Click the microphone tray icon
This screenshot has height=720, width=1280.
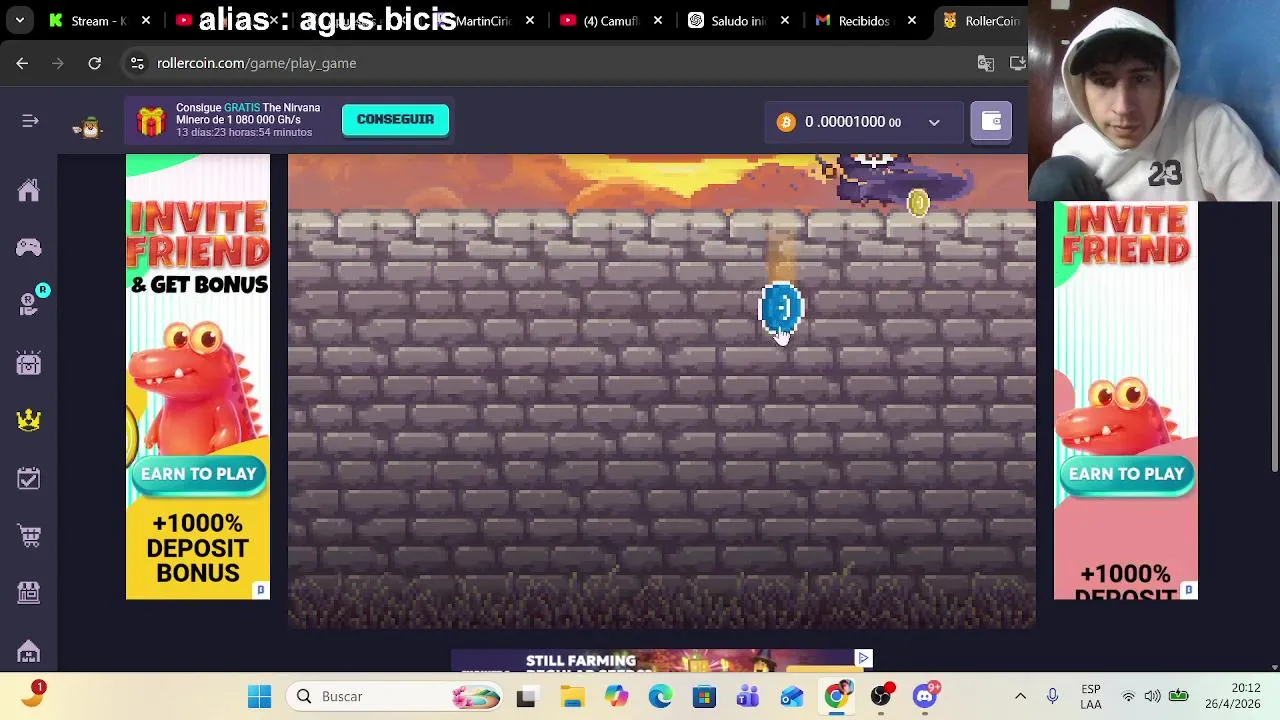click(1052, 696)
